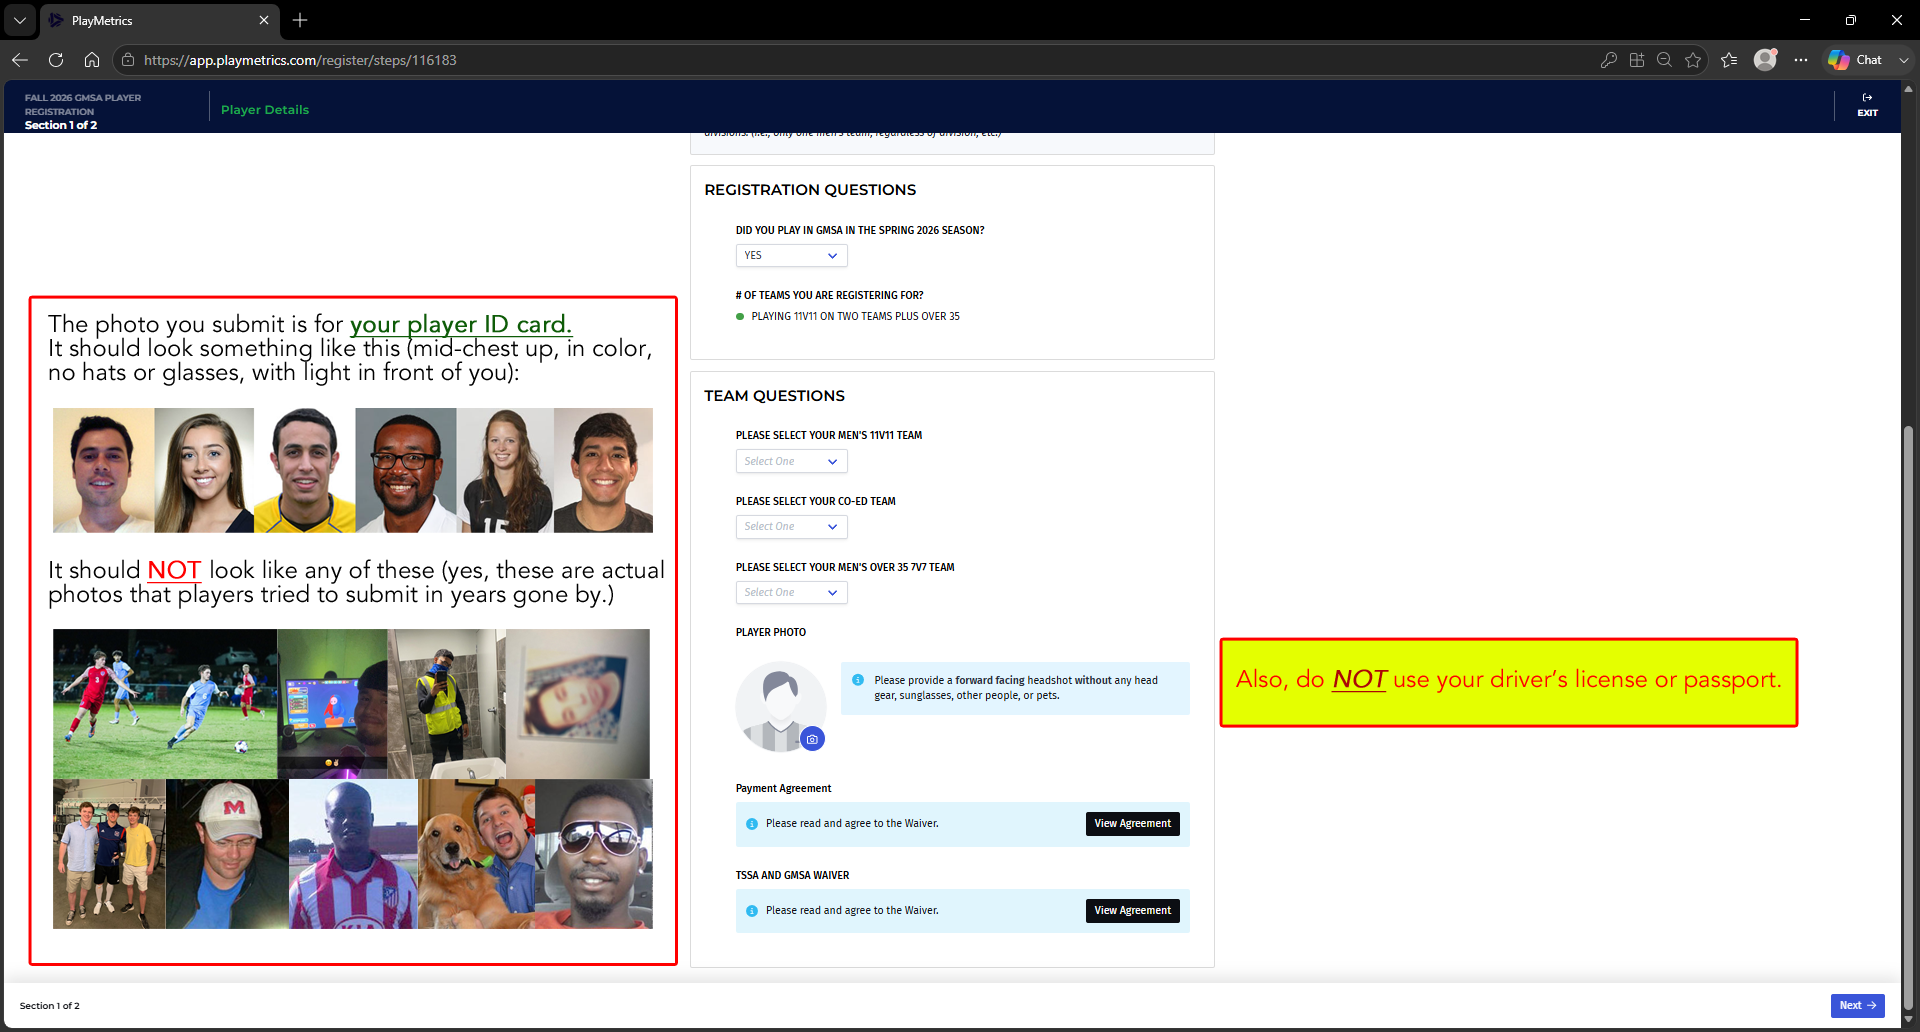Click the scrollbar up arrow
This screenshot has width=1920, height=1032.
point(1908,89)
